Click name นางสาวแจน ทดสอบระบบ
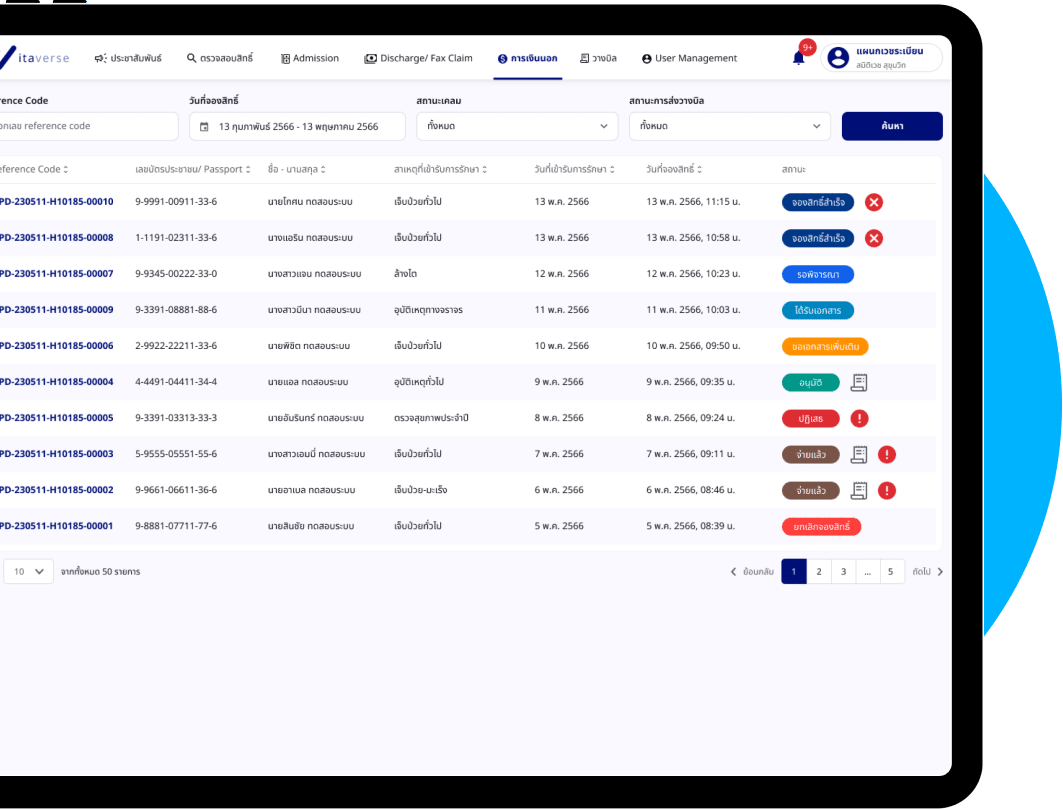 tap(315, 274)
